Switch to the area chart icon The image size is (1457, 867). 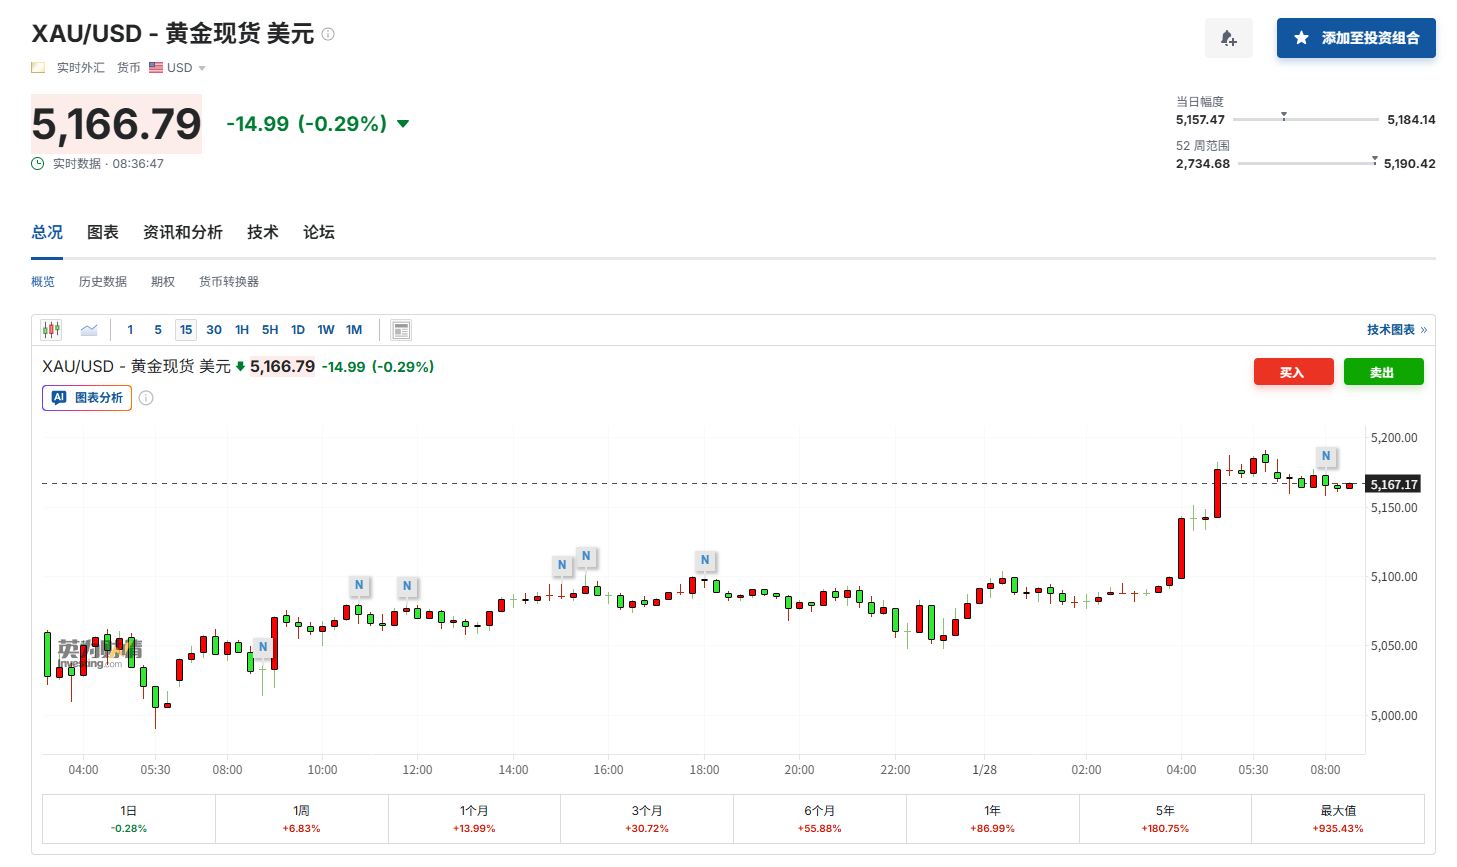pyautogui.click(x=89, y=330)
